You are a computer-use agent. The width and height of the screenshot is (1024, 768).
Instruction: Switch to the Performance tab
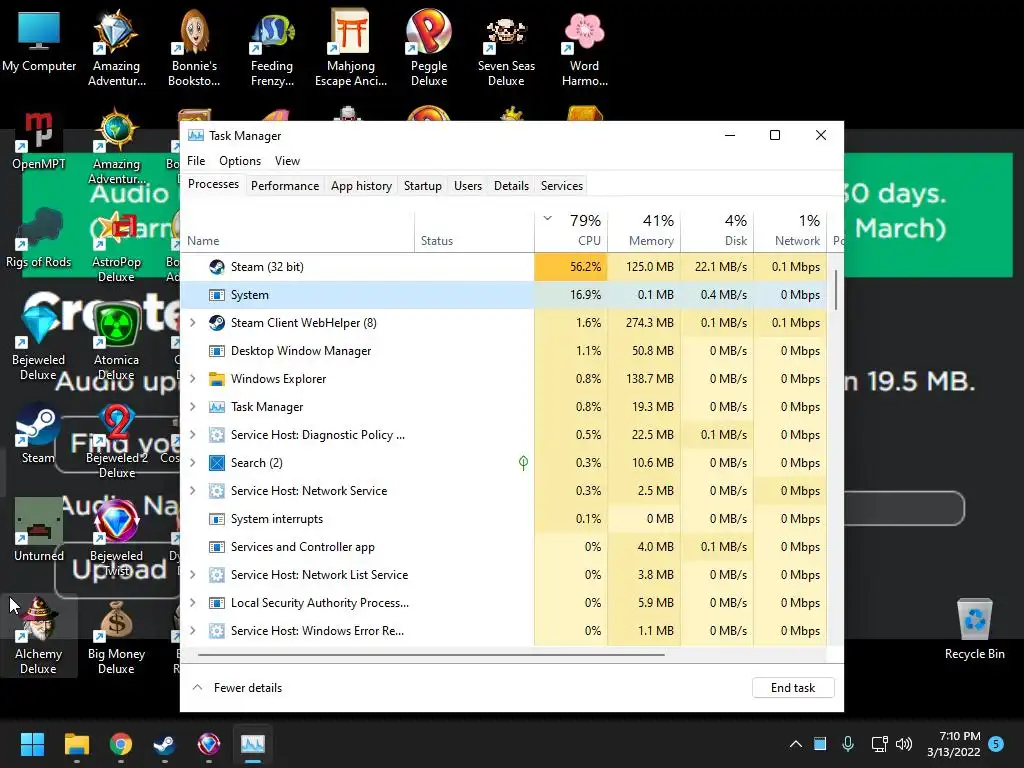coord(285,185)
